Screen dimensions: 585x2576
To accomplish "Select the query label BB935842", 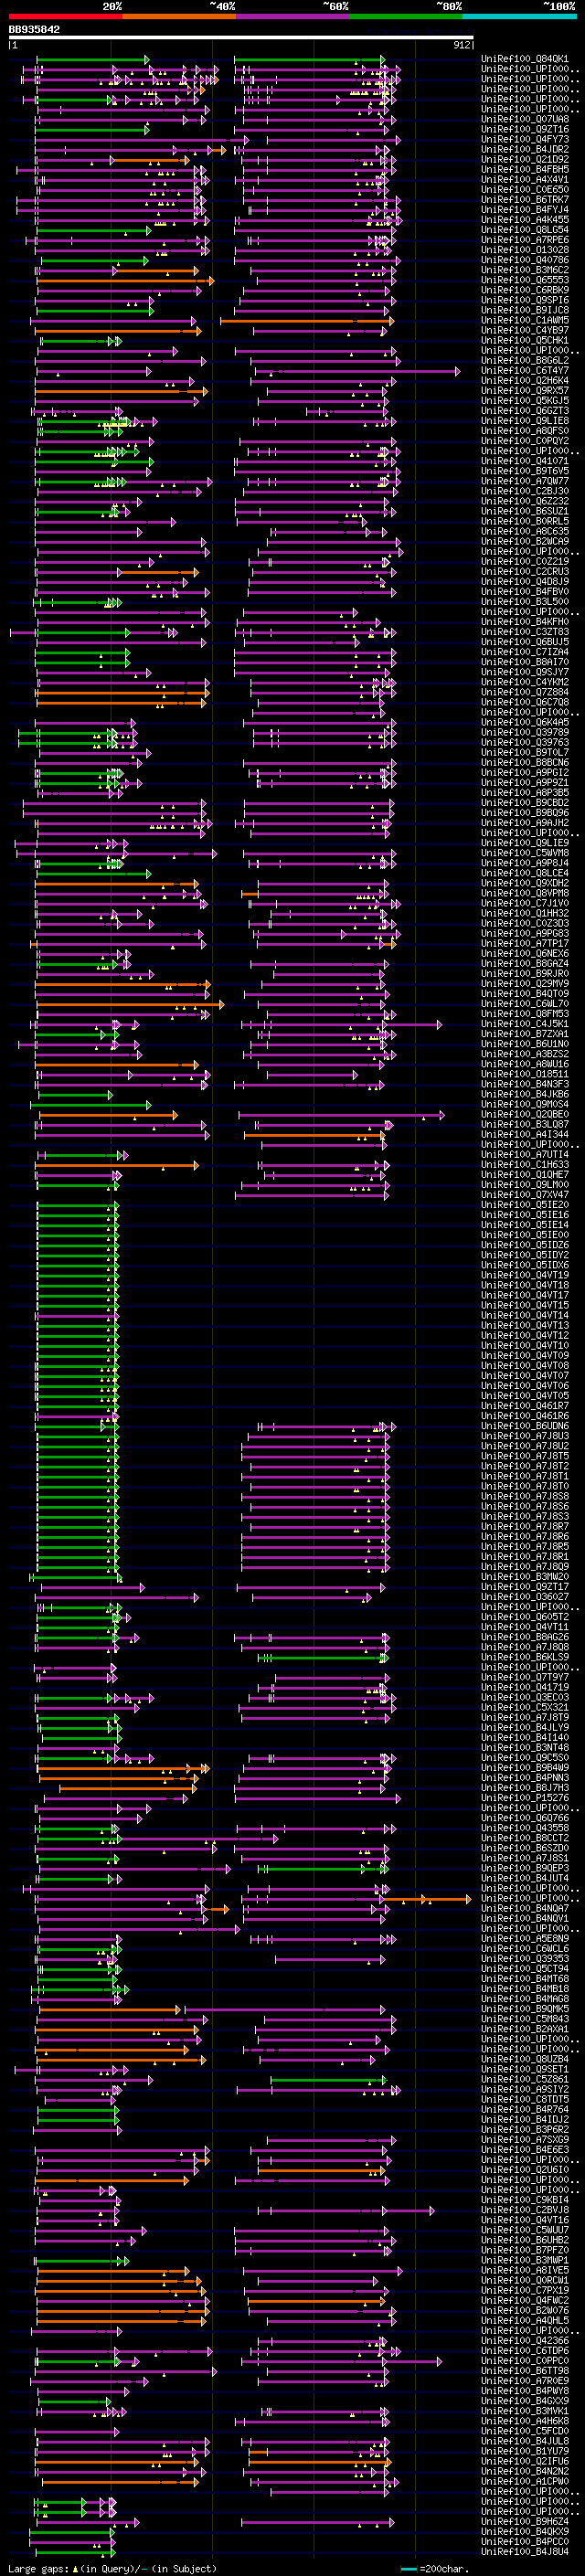I will coord(34,29).
